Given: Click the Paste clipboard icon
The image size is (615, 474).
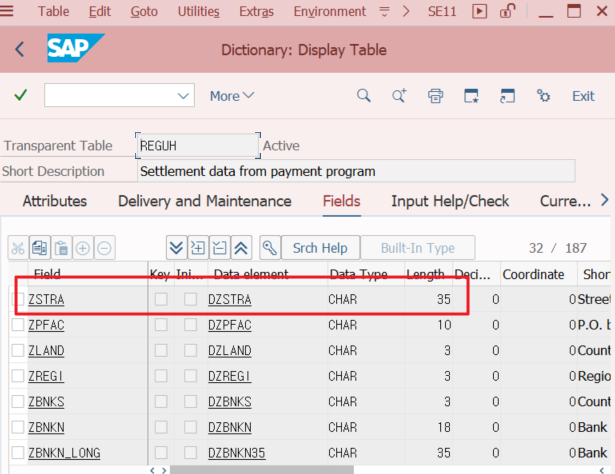Looking at the screenshot, I should pos(61,248).
